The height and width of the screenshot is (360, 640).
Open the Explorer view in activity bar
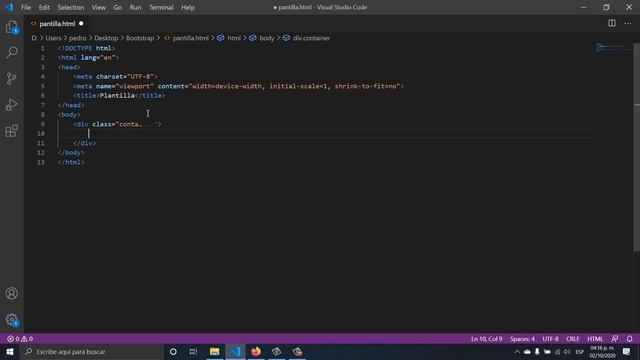click(11, 27)
